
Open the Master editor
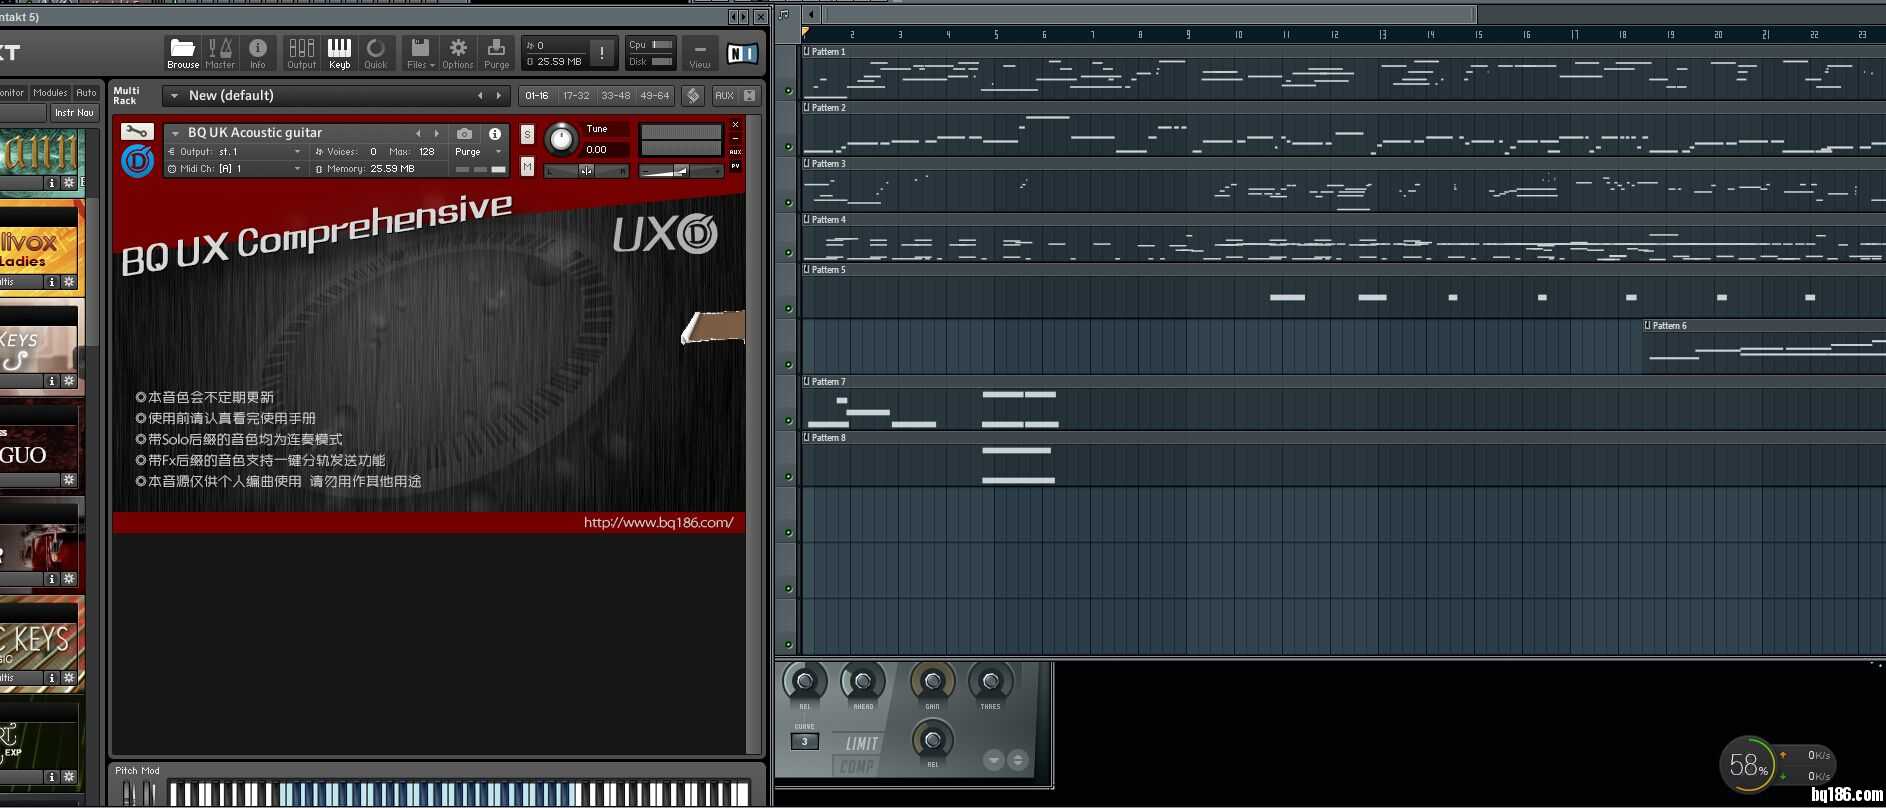tap(220, 53)
